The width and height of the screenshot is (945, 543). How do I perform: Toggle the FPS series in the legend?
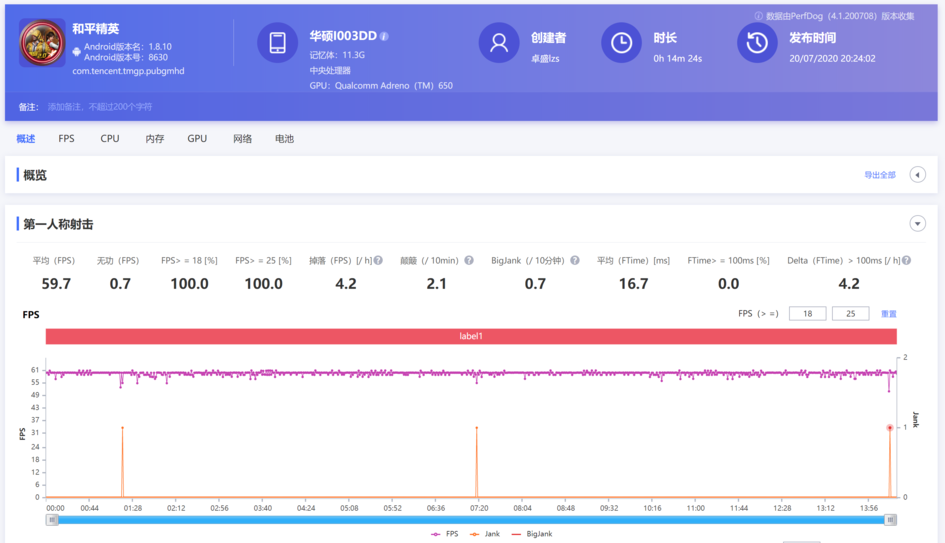click(x=445, y=534)
